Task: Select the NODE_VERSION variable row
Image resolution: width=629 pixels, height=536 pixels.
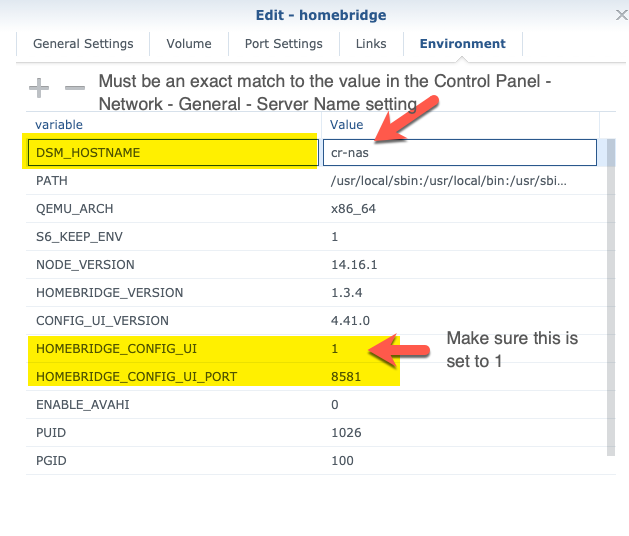Action: pos(317,265)
